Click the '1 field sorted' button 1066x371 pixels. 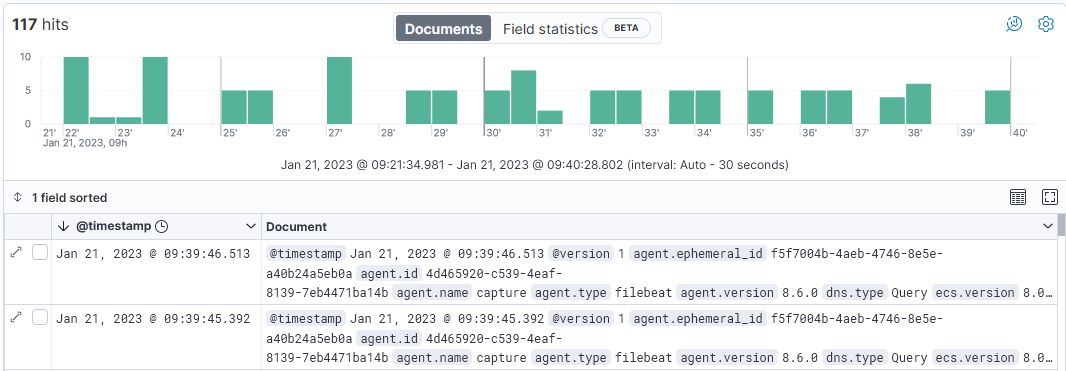[69, 198]
